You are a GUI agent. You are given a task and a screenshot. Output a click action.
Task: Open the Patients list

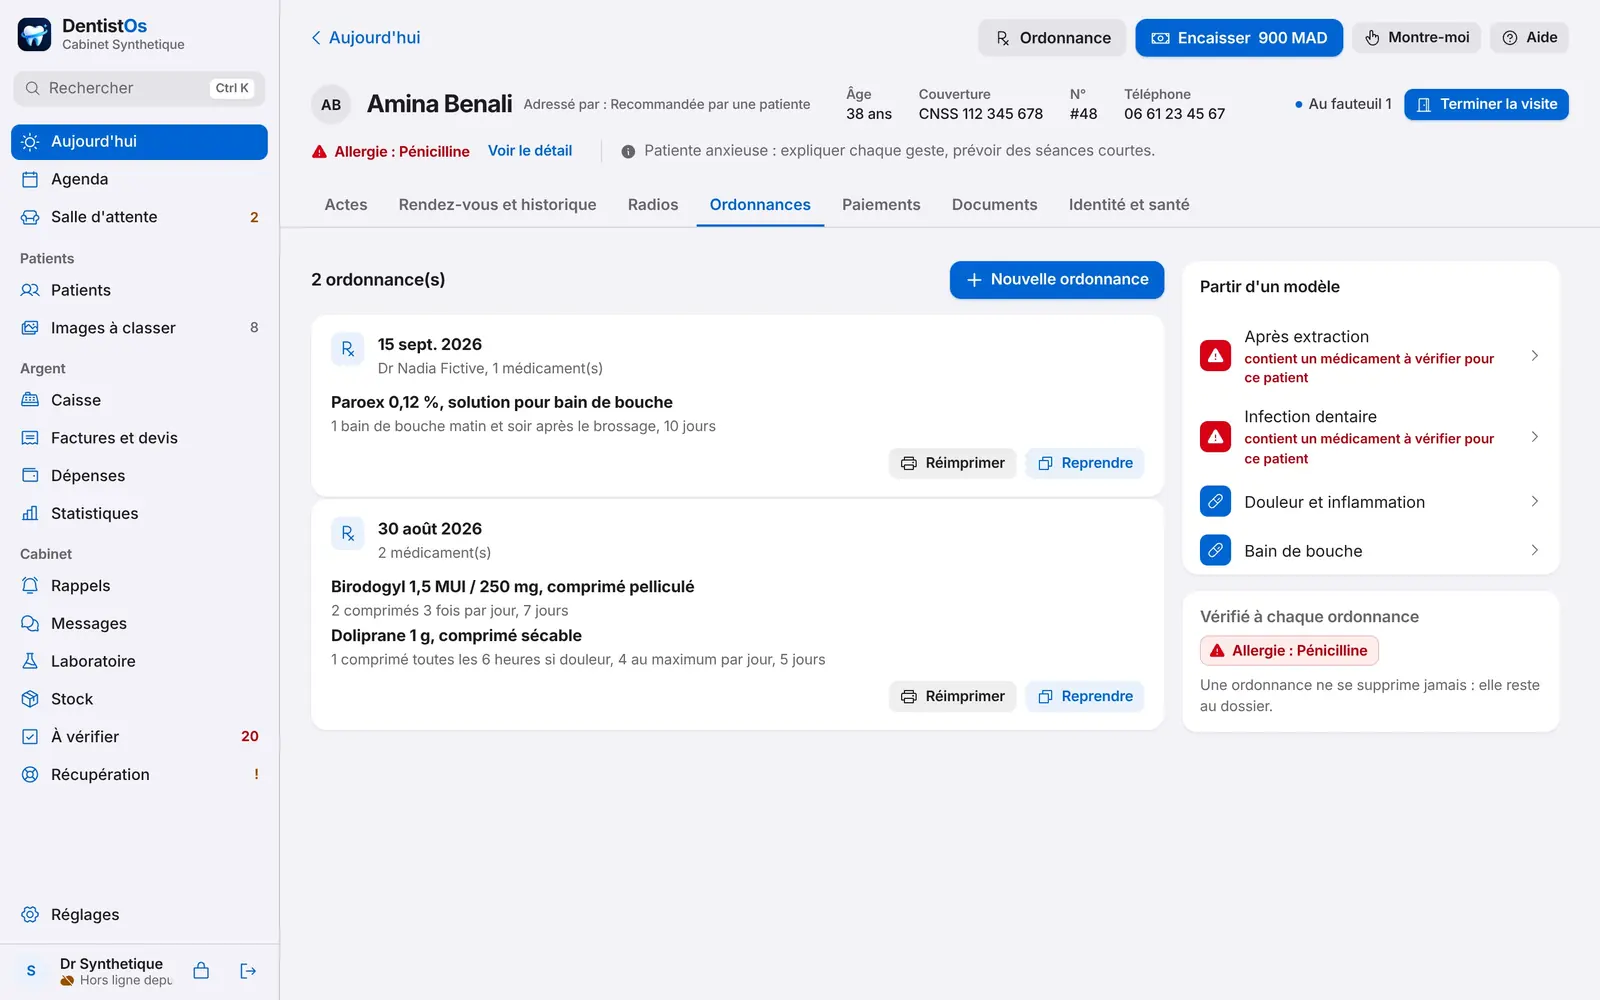pos(139,290)
